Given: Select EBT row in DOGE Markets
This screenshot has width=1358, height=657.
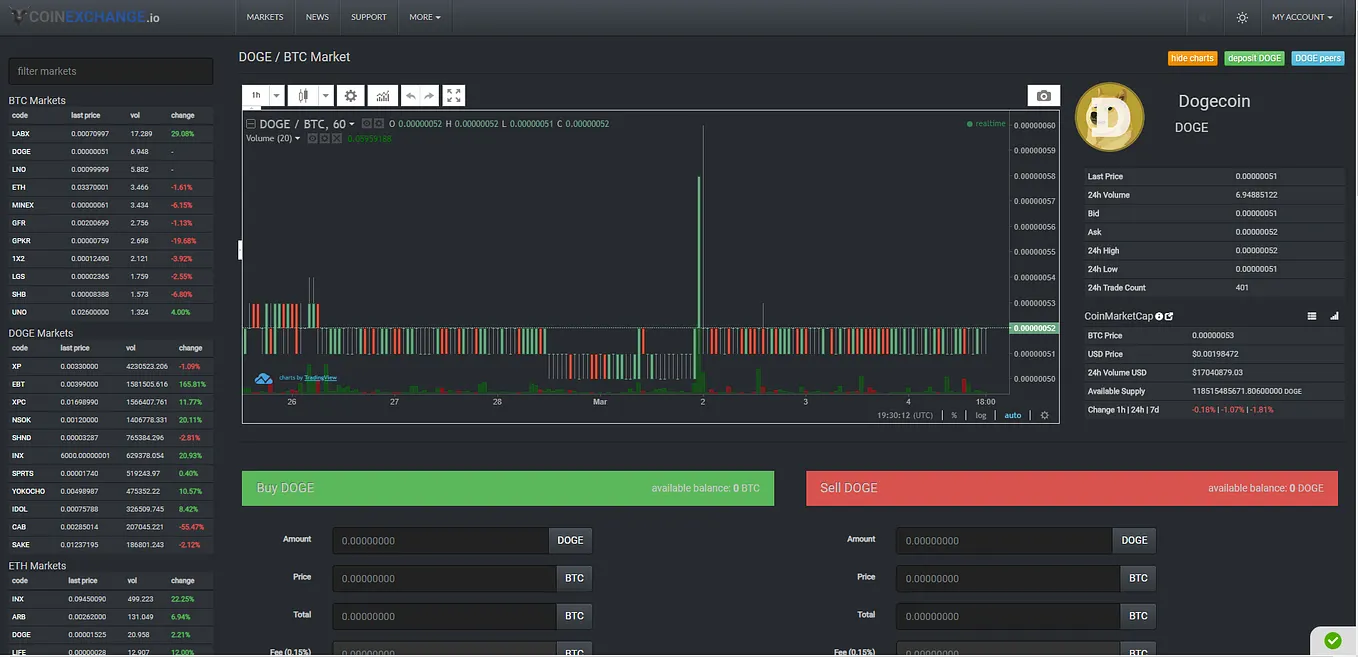Looking at the screenshot, I should pos(110,384).
